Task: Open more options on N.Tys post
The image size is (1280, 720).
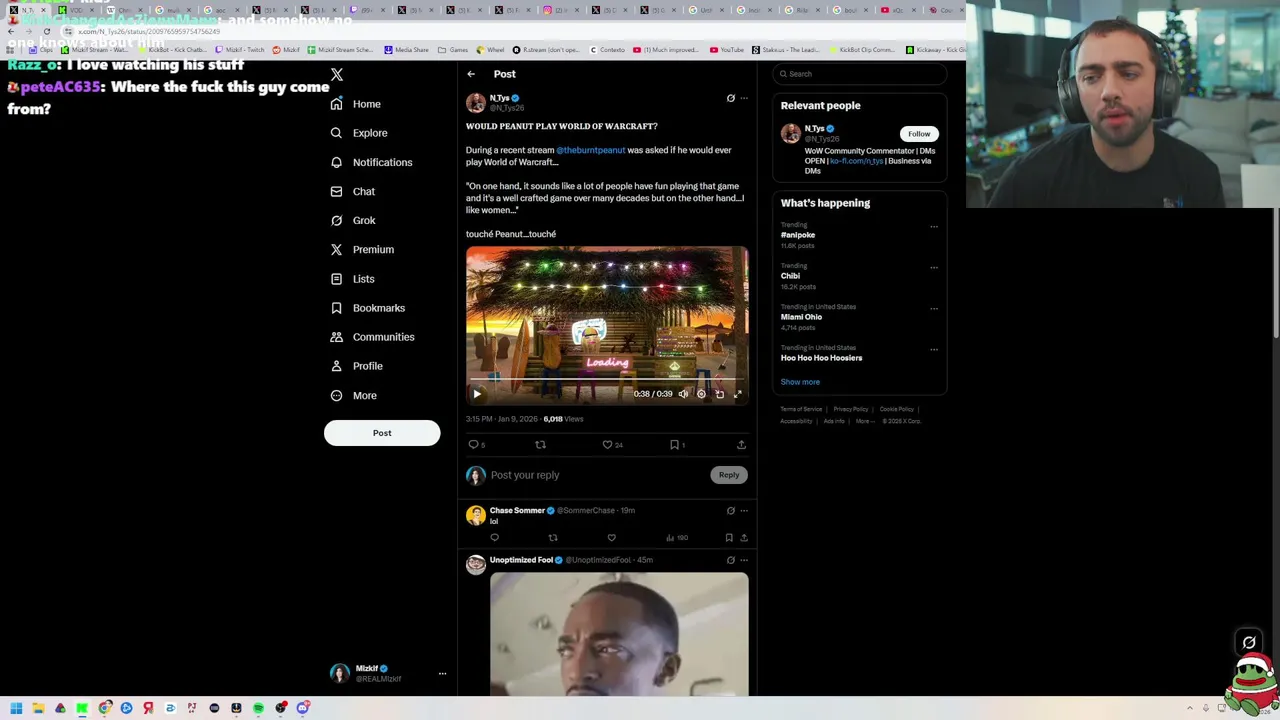Action: click(743, 98)
